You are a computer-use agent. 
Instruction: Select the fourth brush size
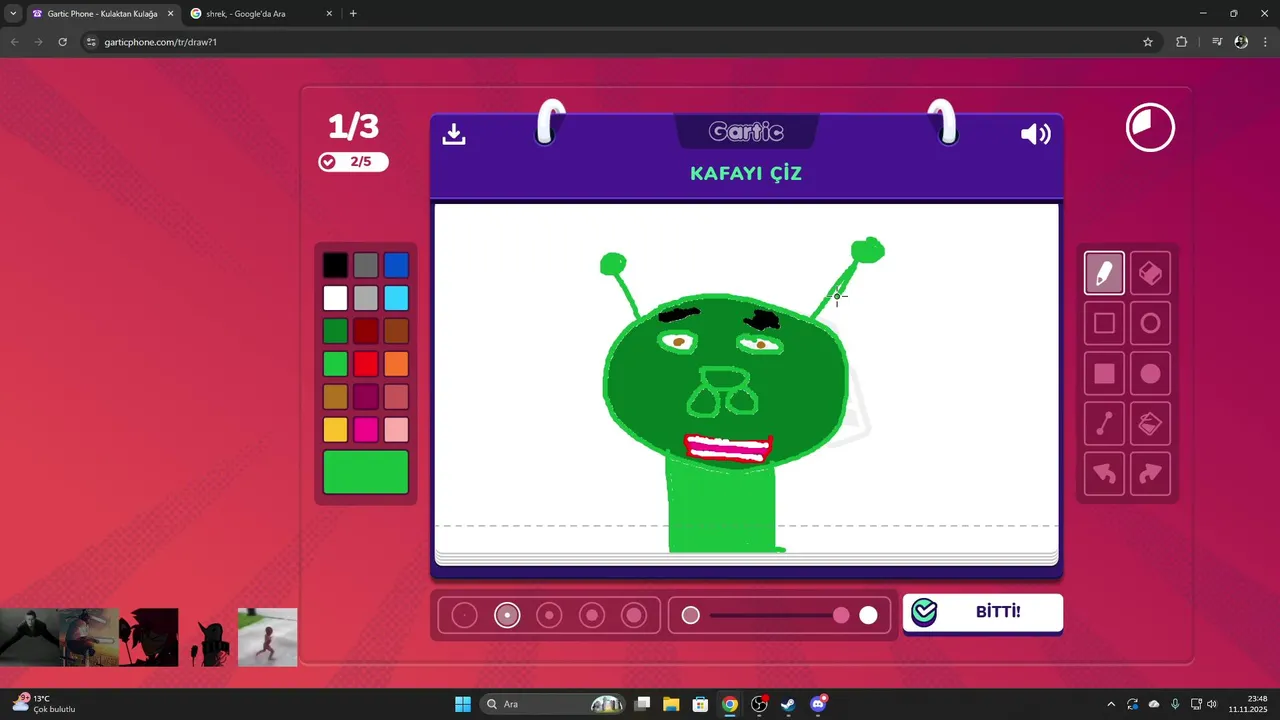(592, 615)
